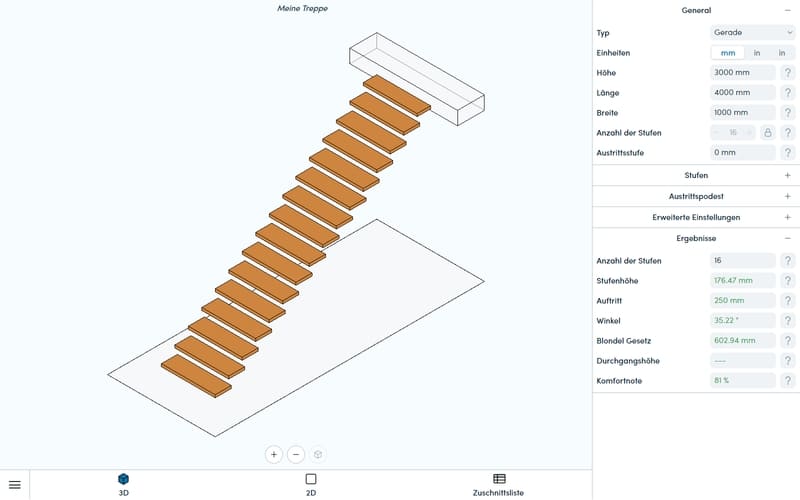Image resolution: width=800 pixels, height=500 pixels.
Task: Click the Winkel value 35.22°
Action: 743,320
